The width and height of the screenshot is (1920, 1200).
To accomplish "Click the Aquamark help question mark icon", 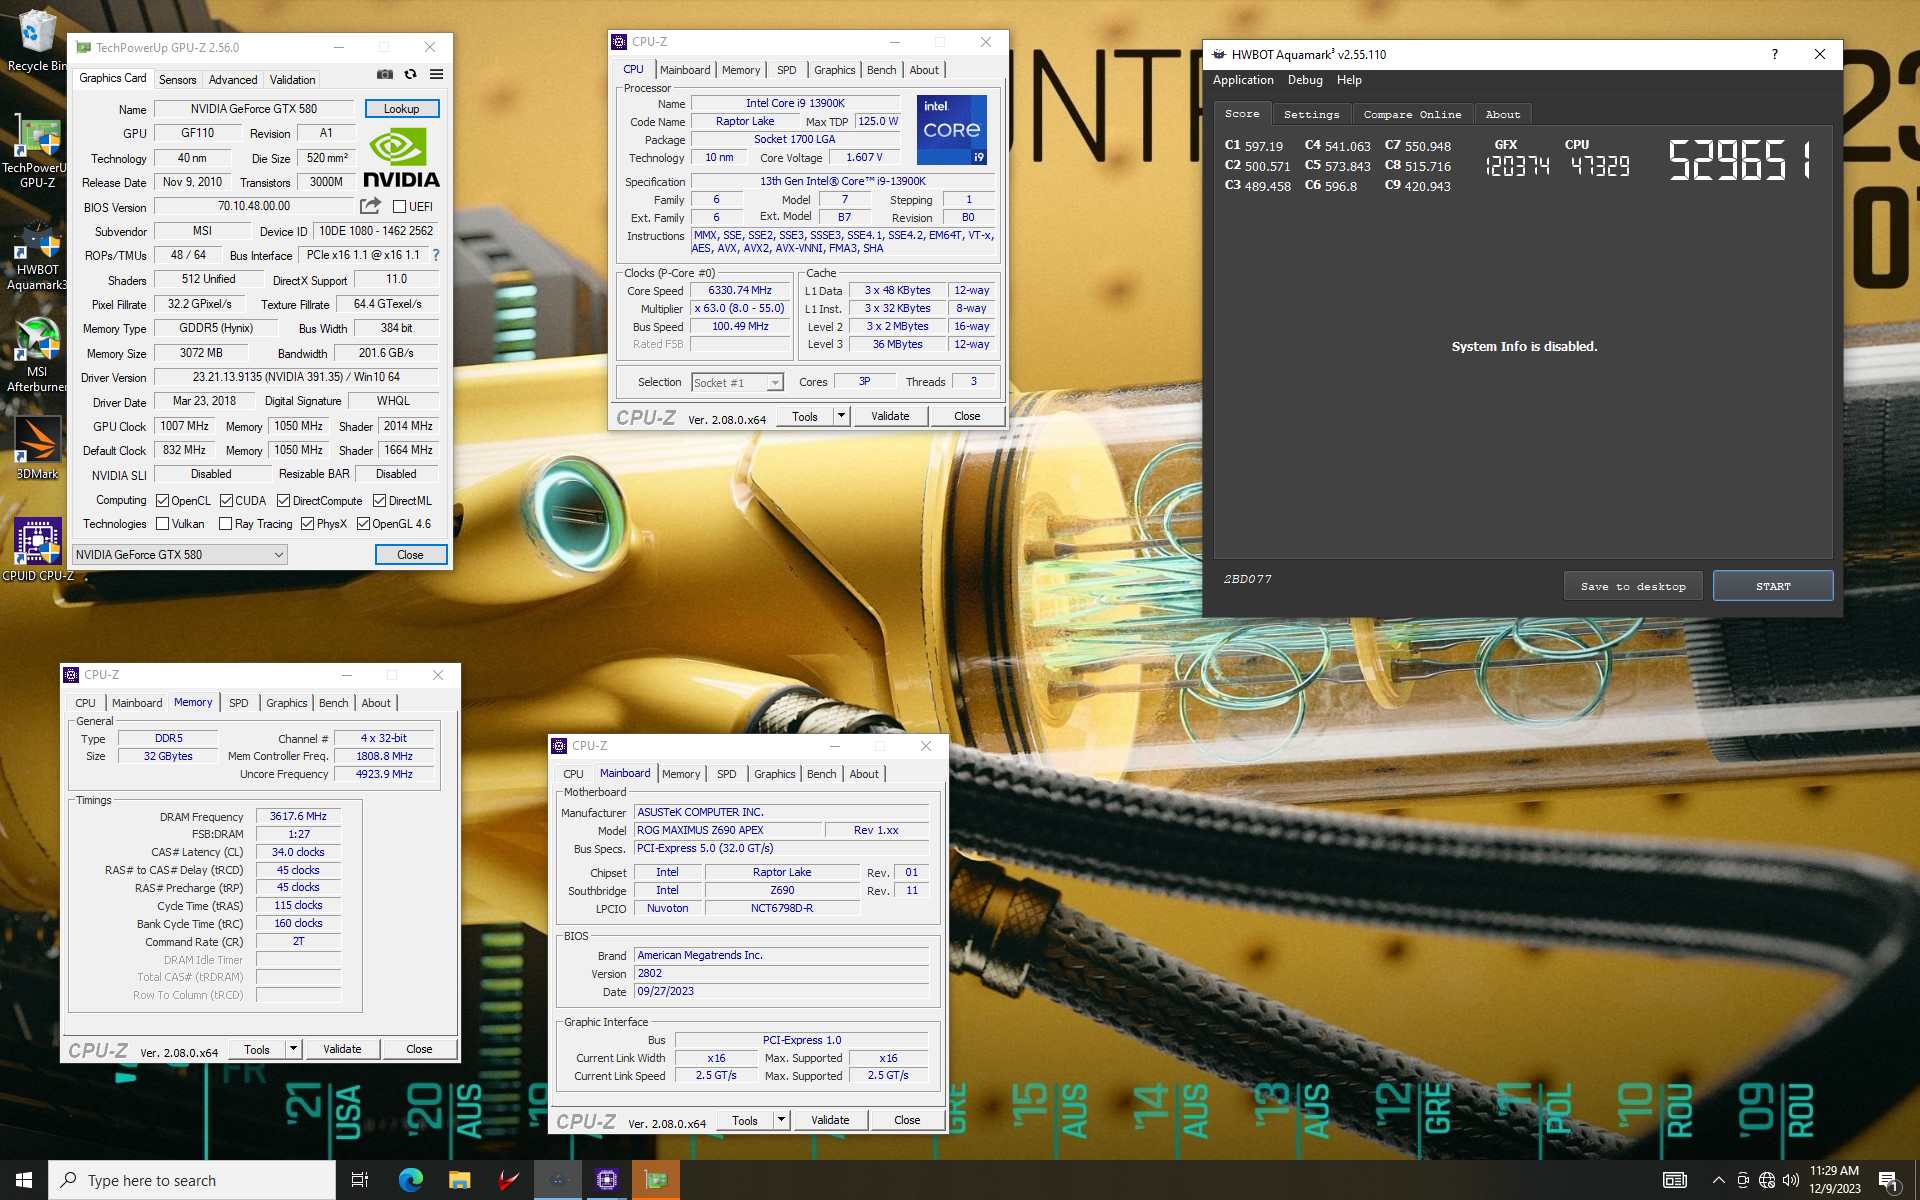I will [1775, 54].
